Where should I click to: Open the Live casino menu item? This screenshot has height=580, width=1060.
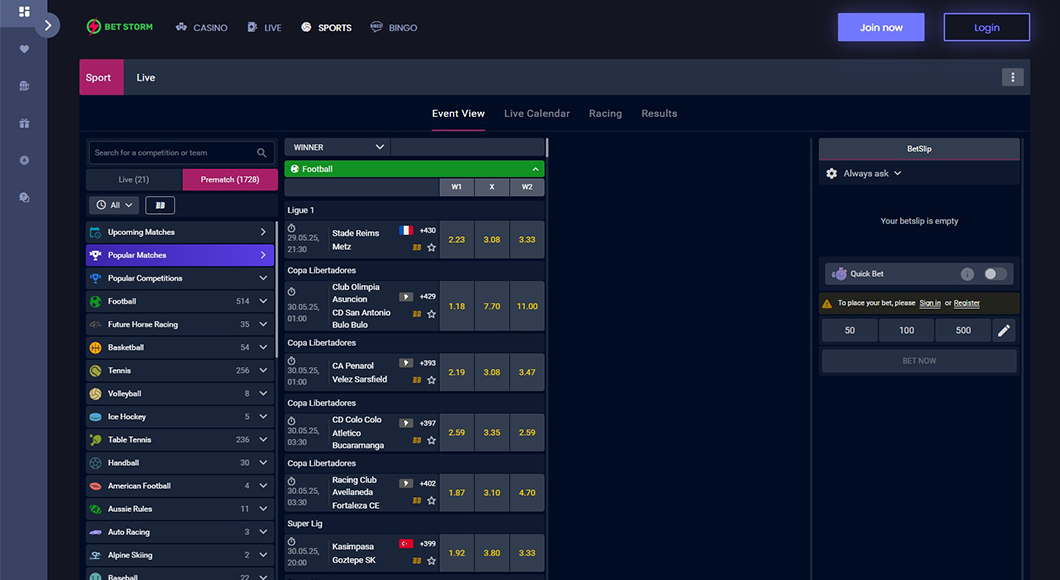tap(264, 28)
